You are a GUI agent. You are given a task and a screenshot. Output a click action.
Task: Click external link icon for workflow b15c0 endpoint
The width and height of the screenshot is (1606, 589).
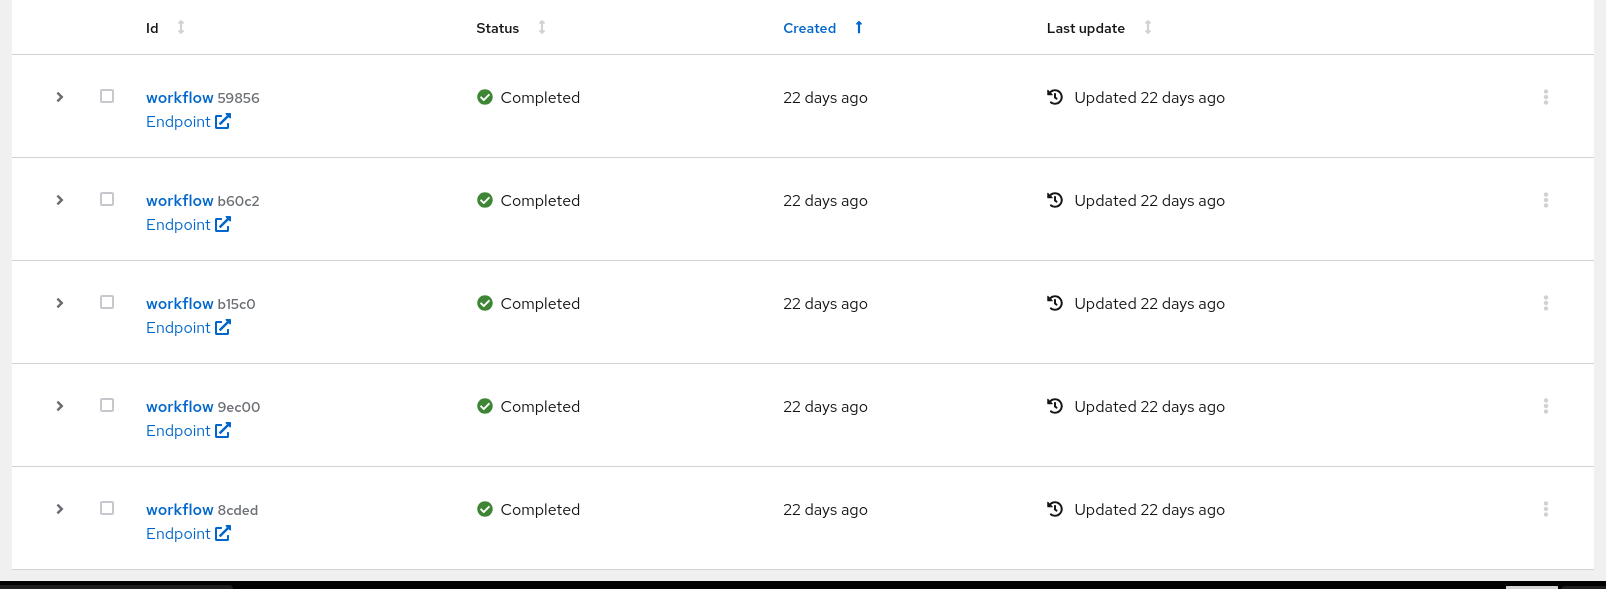(223, 327)
